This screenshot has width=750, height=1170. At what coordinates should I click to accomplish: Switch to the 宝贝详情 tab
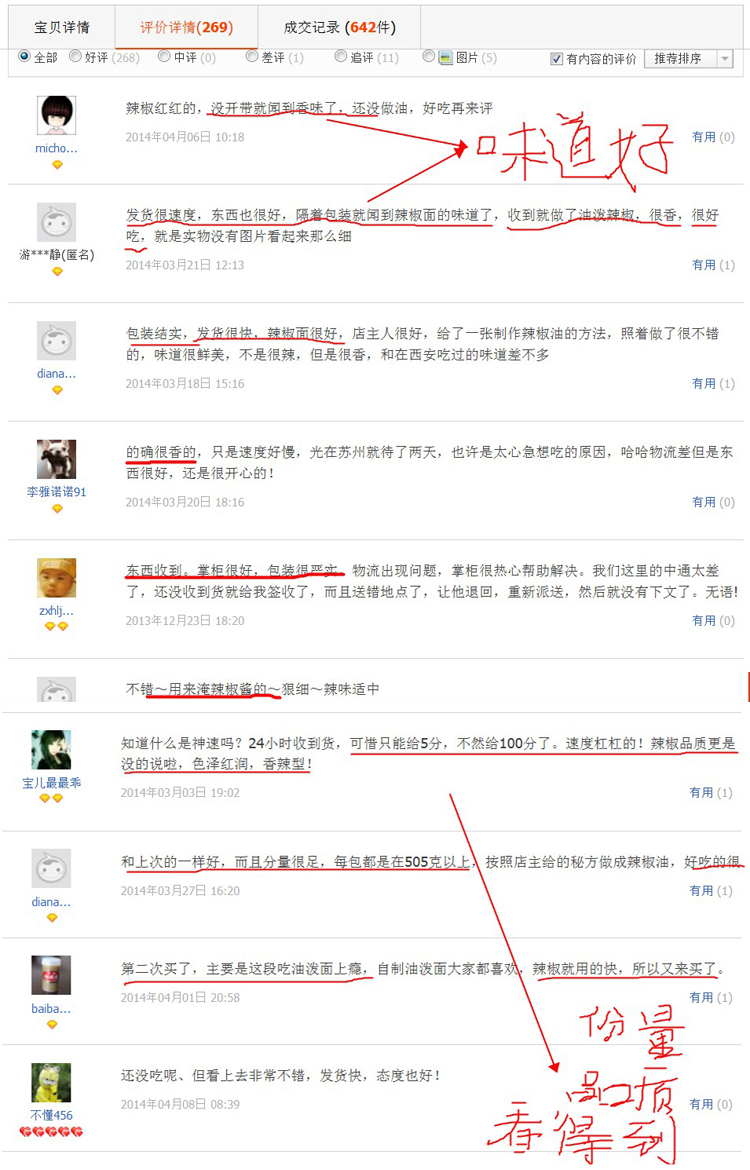pyautogui.click(x=62, y=28)
